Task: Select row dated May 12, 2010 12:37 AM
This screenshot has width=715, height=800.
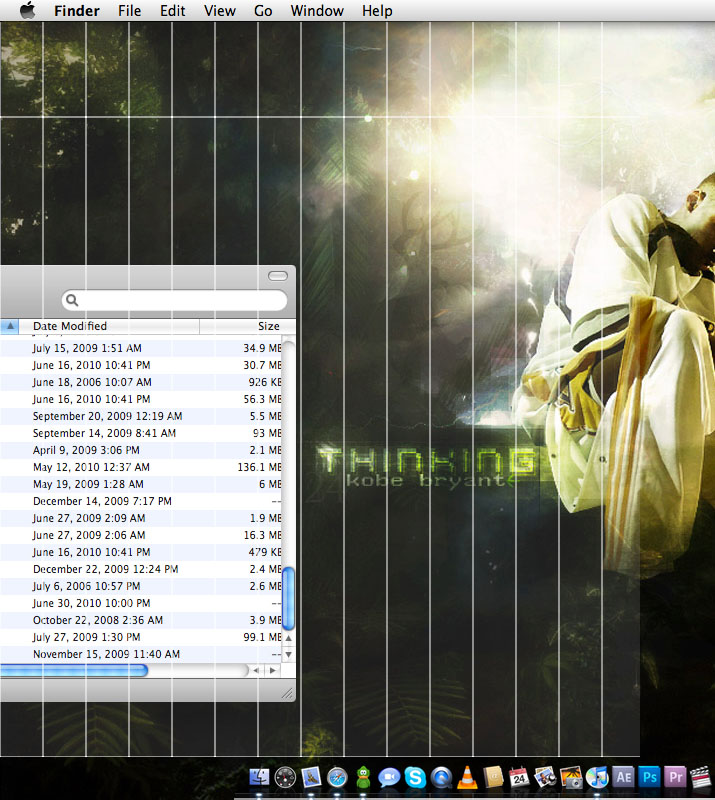Action: 141,467
